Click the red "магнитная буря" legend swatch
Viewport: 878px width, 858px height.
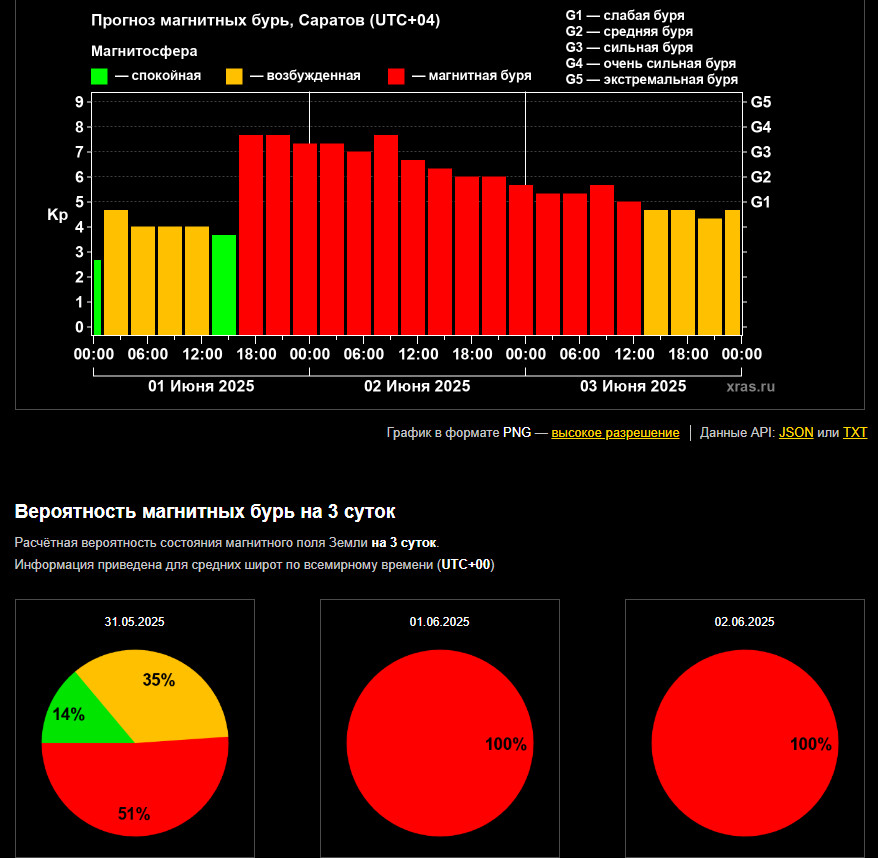[397, 76]
